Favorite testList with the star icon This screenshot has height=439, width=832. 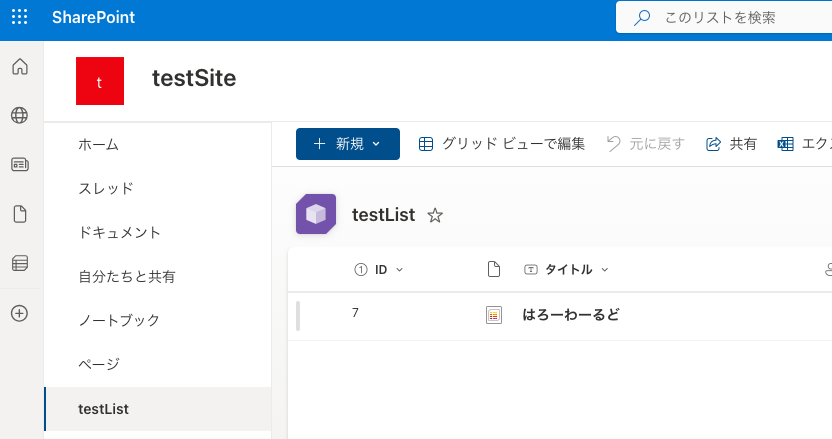[435, 215]
